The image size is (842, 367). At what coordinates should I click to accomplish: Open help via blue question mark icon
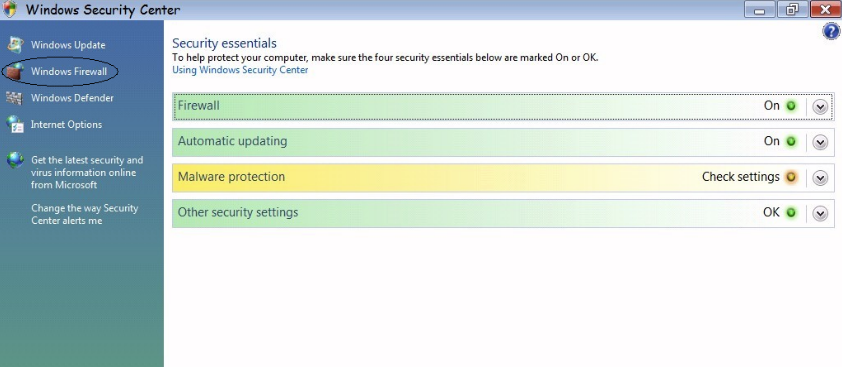pos(831,32)
